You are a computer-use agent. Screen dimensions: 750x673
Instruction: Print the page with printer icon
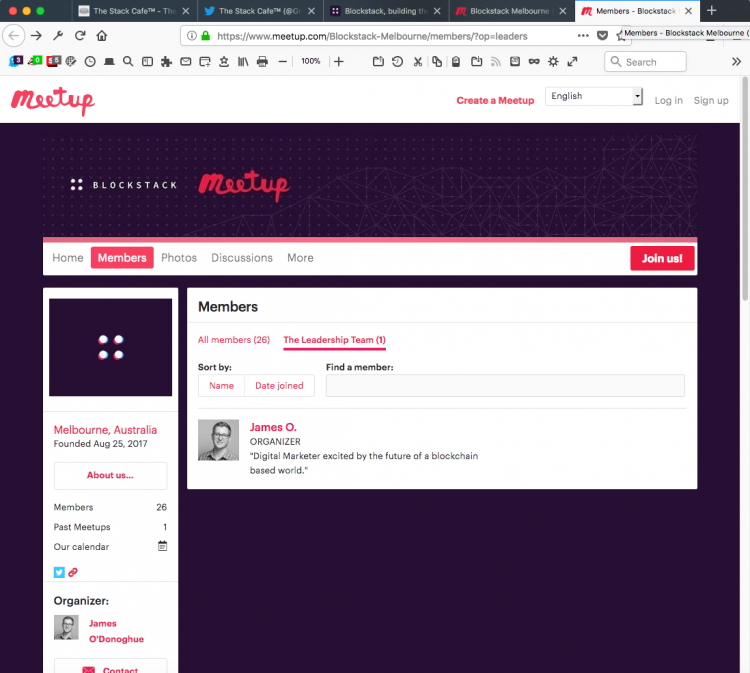pyautogui.click(x=262, y=61)
